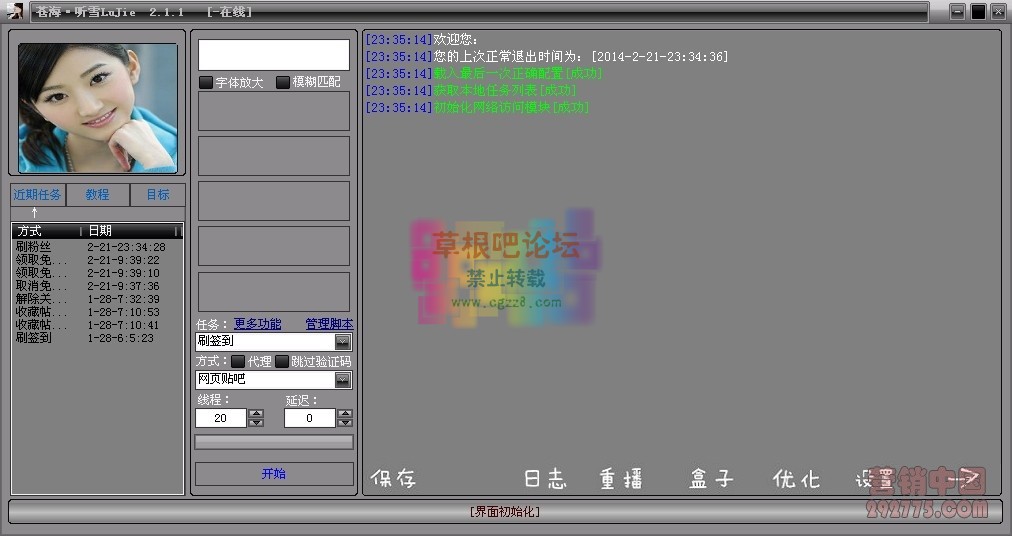Select the row dated 1-28-7:10:41
Viewport: 1012px width, 536px height.
[97, 324]
